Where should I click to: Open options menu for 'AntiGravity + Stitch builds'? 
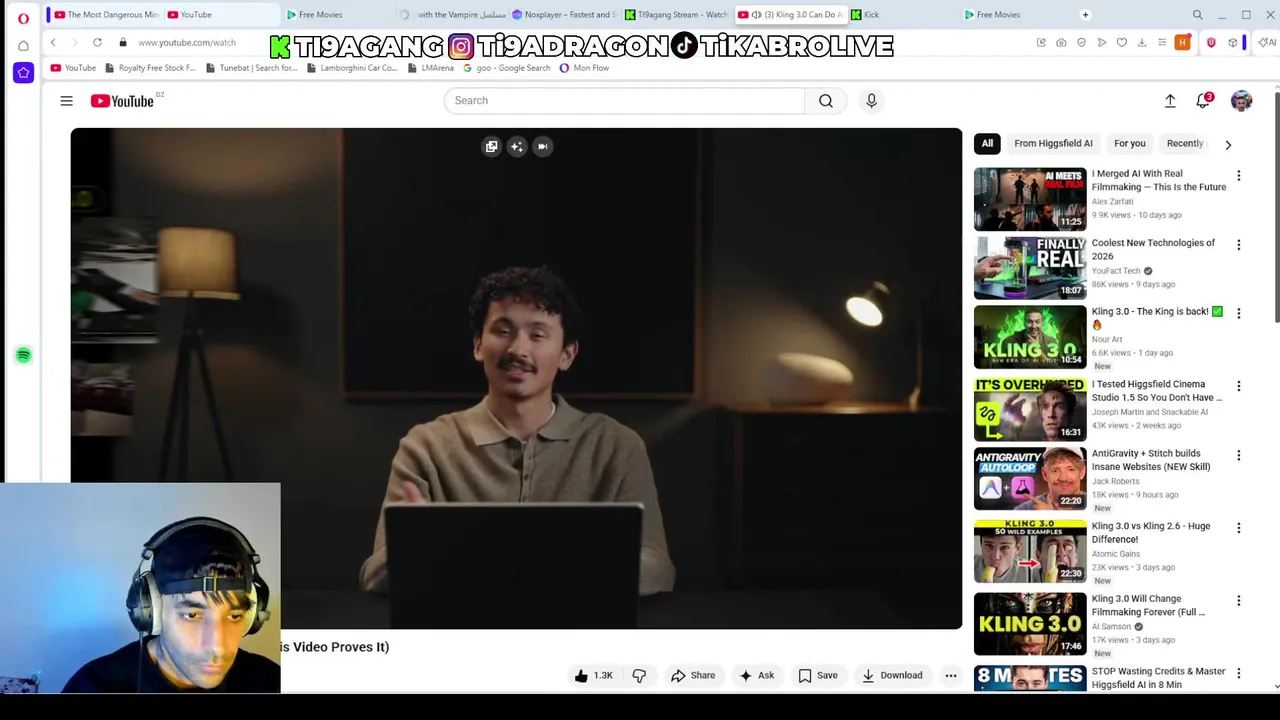click(1238, 455)
